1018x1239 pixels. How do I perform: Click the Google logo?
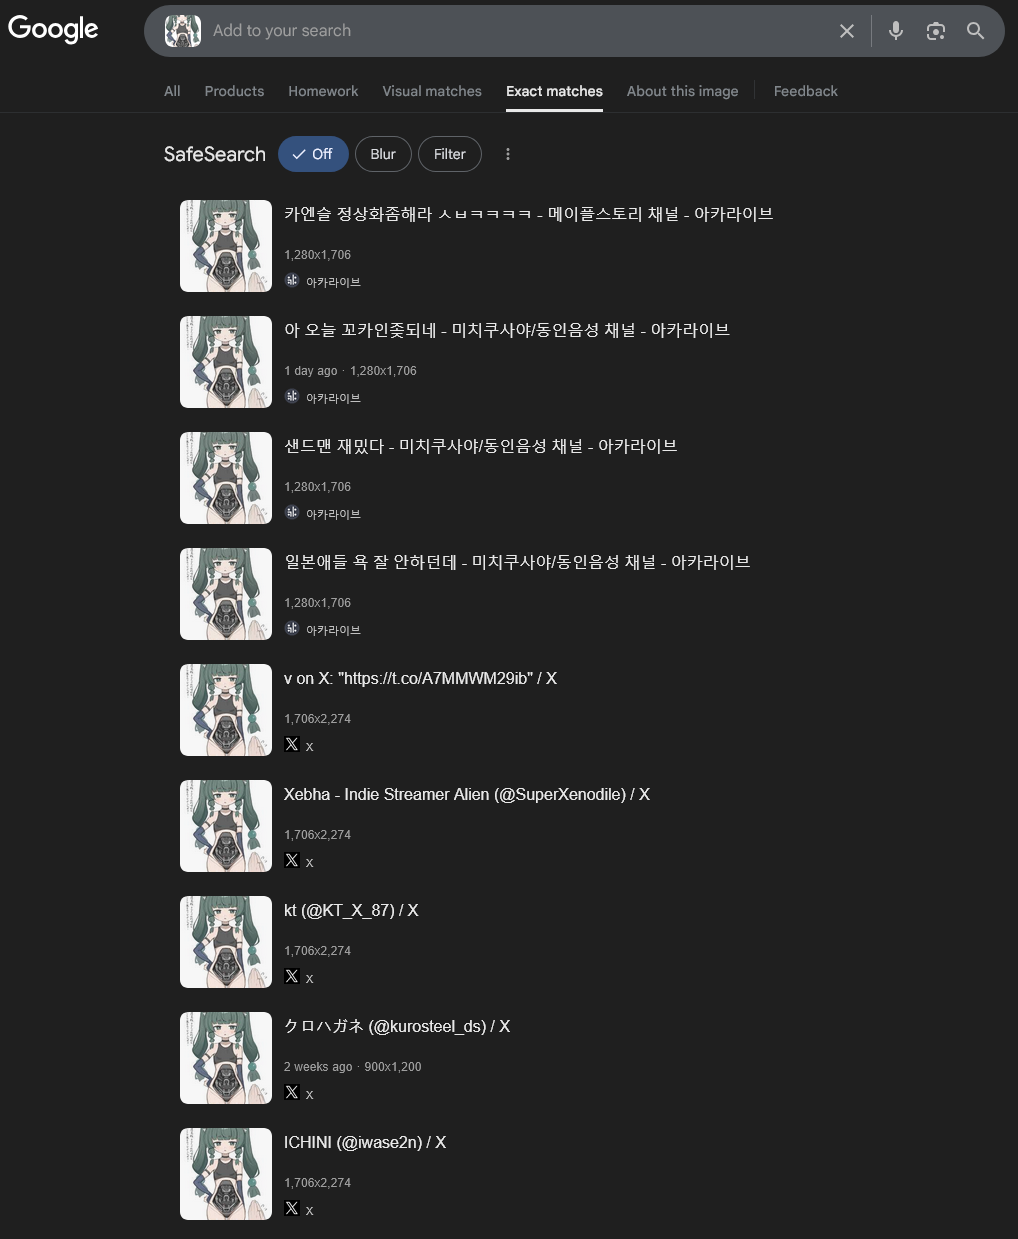click(53, 29)
